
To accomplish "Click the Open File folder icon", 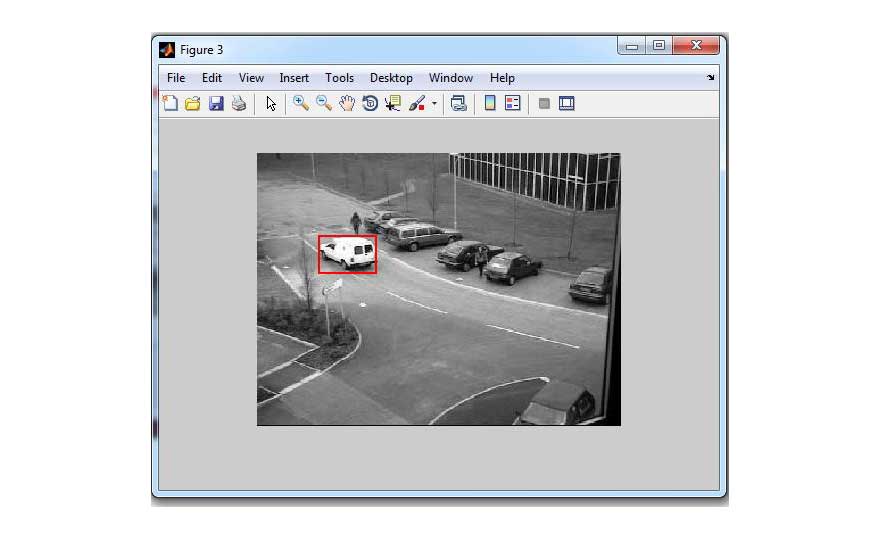I will (193, 103).
